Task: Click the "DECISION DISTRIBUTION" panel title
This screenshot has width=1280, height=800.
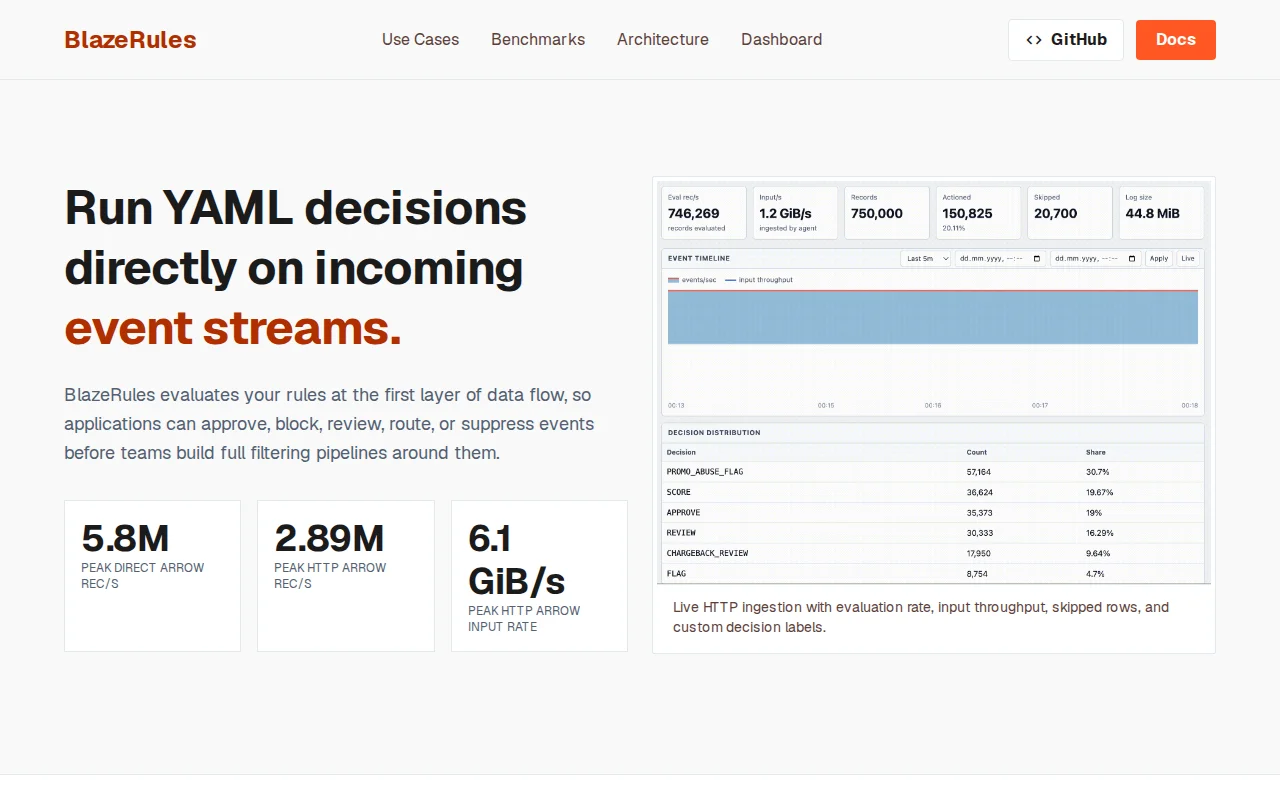Action: click(714, 432)
